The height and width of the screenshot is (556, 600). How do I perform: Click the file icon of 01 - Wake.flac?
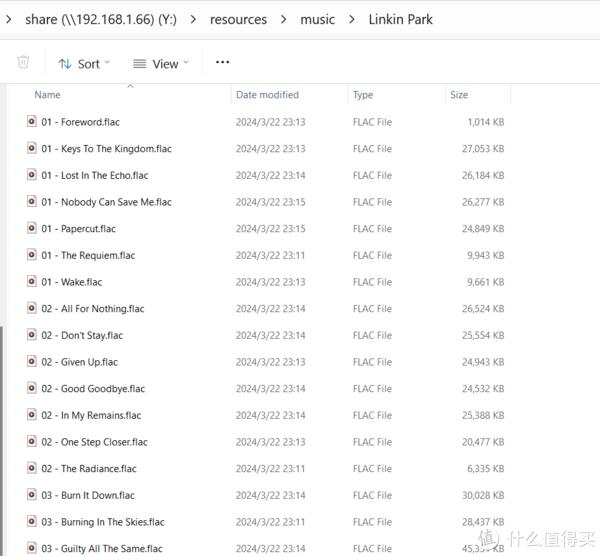pos(32,282)
